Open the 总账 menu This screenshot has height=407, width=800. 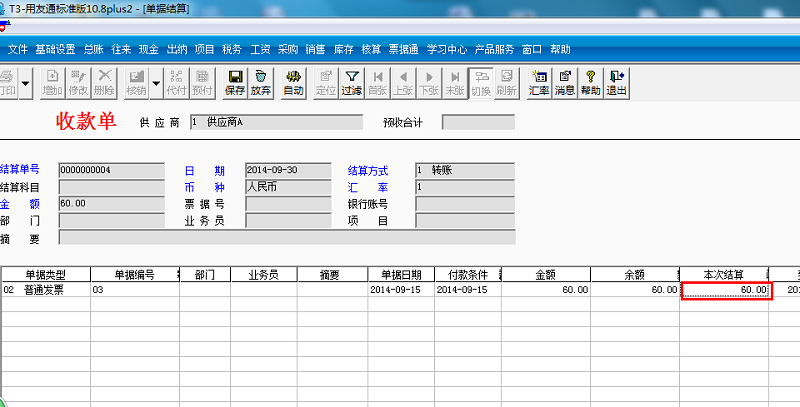pyautogui.click(x=94, y=49)
